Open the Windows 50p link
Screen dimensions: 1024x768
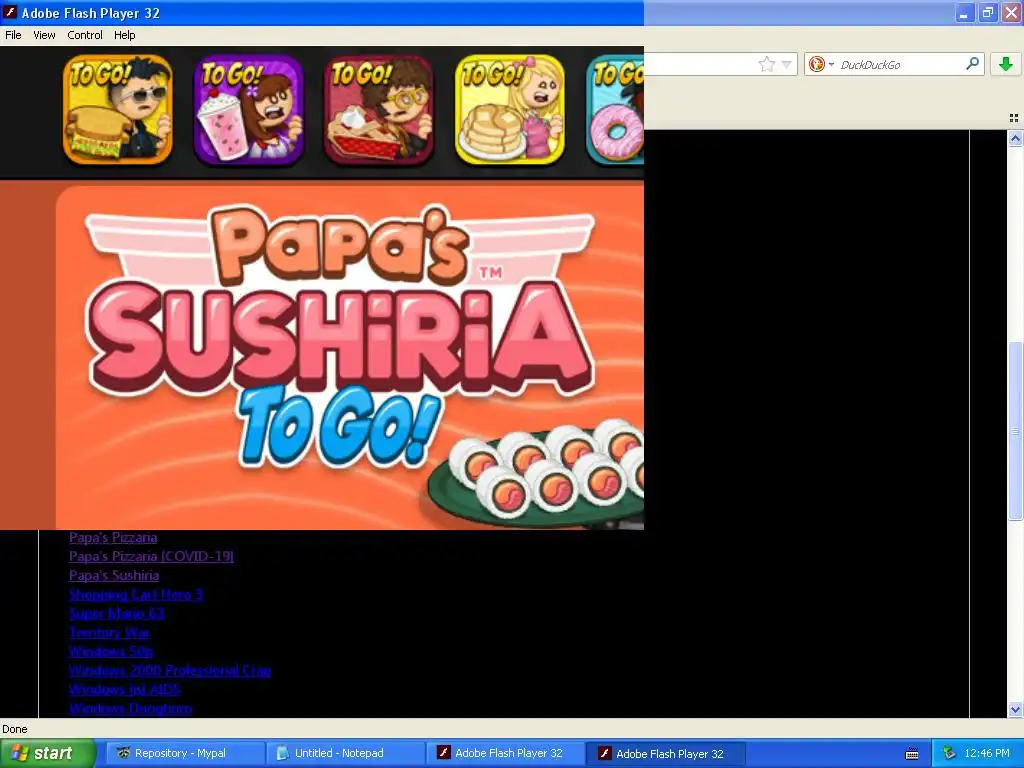point(111,651)
